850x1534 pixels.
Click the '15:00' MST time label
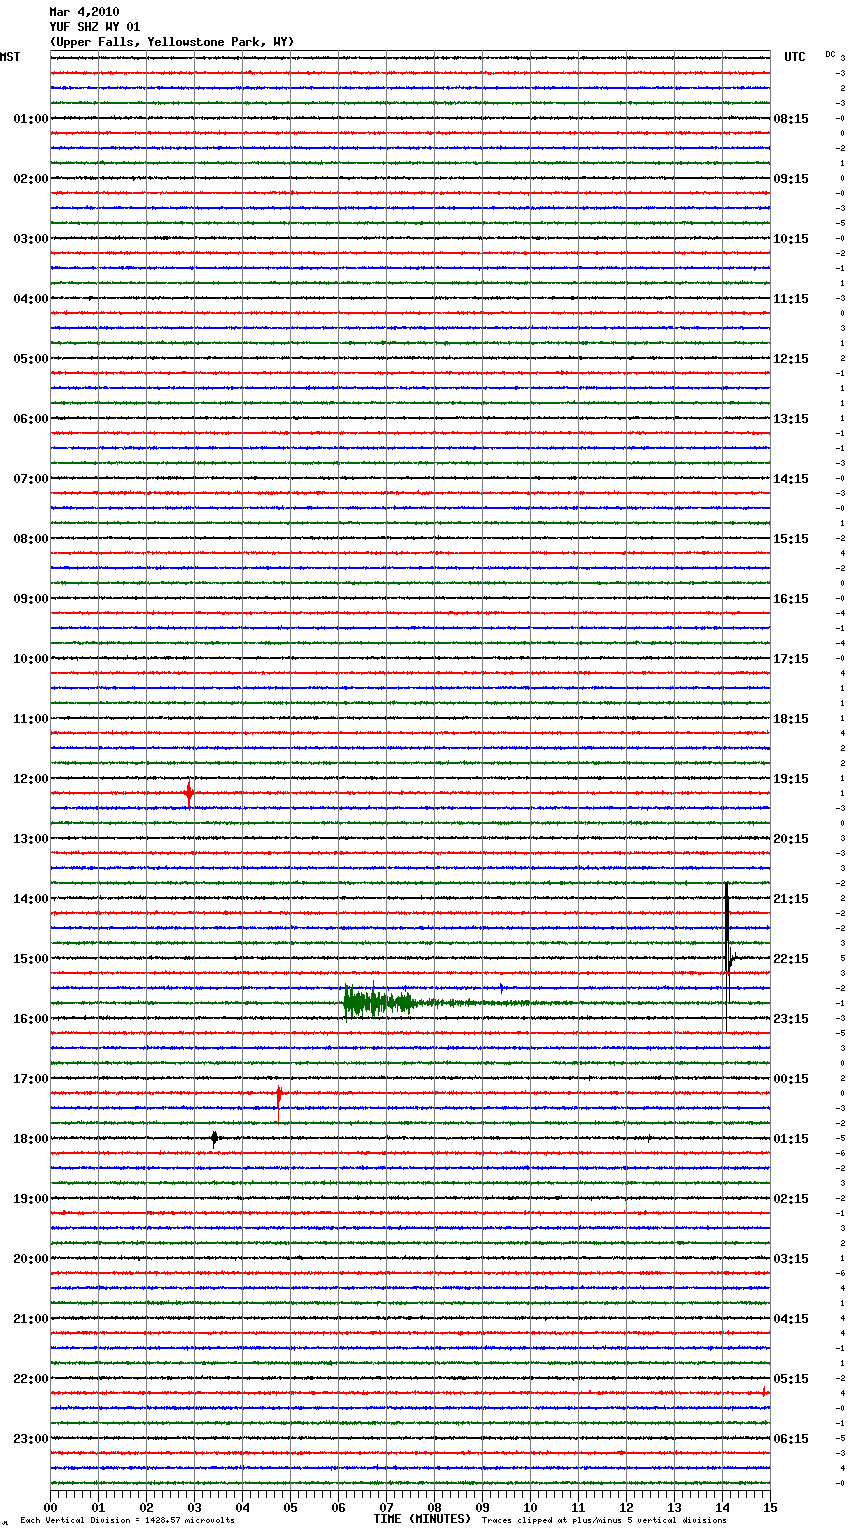pyautogui.click(x=31, y=959)
